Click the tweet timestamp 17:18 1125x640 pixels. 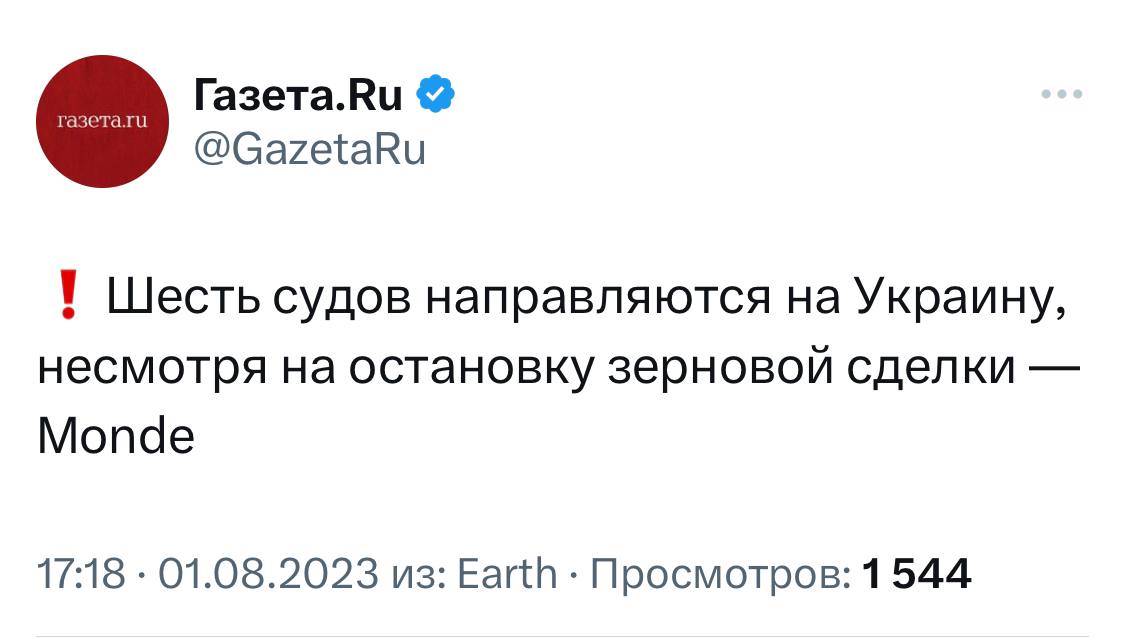(80, 574)
